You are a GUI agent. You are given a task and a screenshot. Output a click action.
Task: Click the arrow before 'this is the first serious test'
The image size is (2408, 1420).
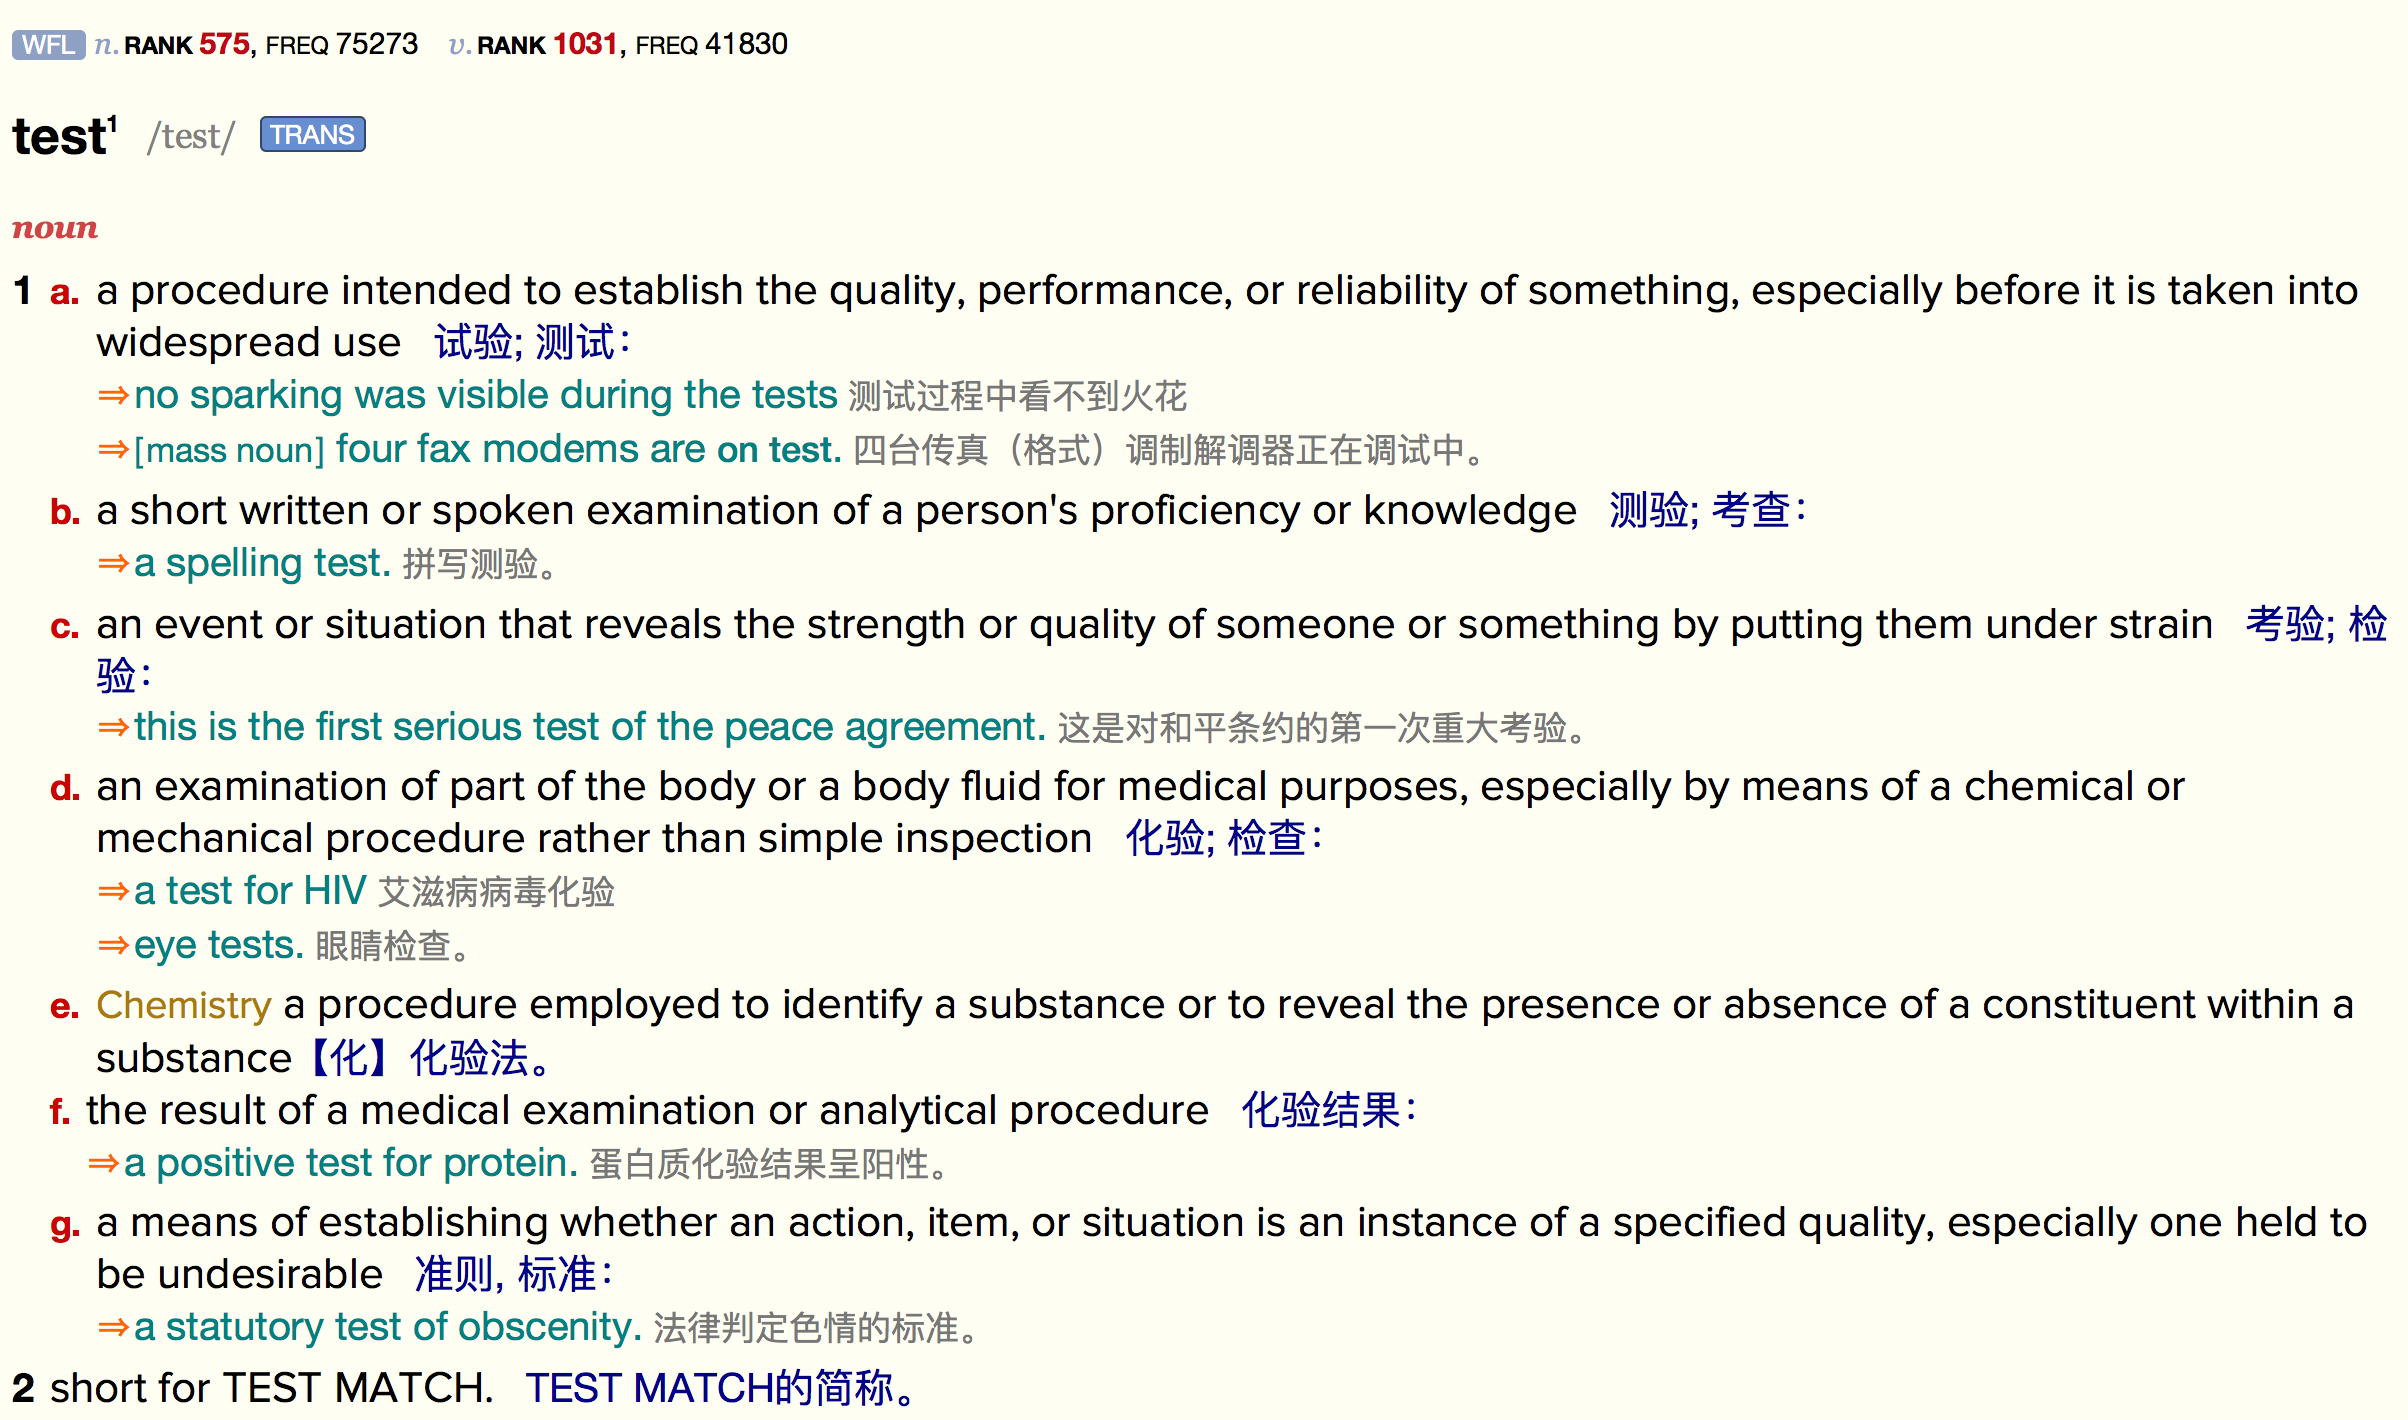(113, 727)
